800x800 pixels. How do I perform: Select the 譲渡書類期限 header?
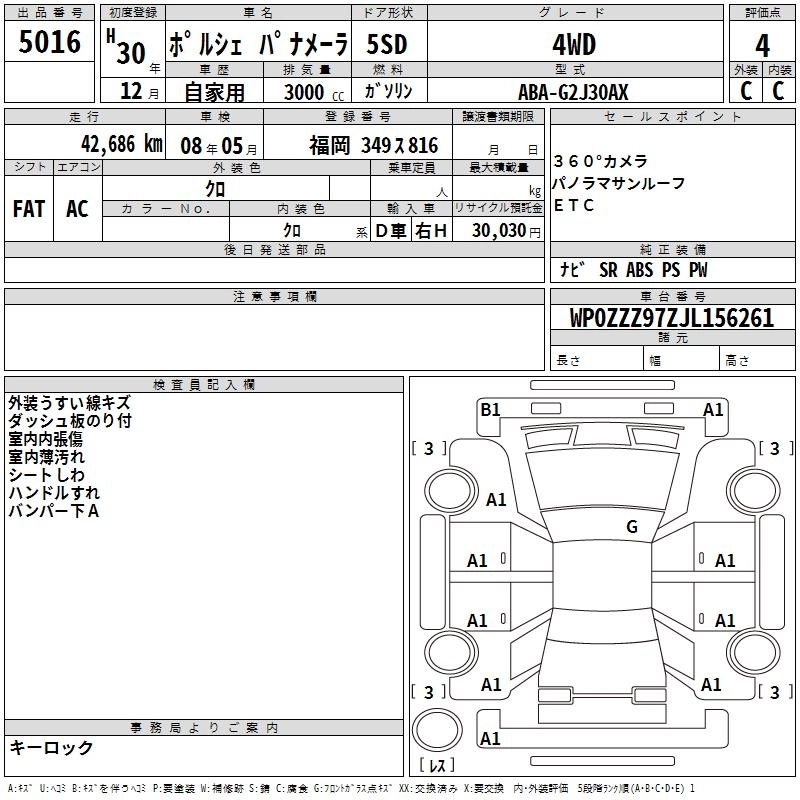[498, 116]
